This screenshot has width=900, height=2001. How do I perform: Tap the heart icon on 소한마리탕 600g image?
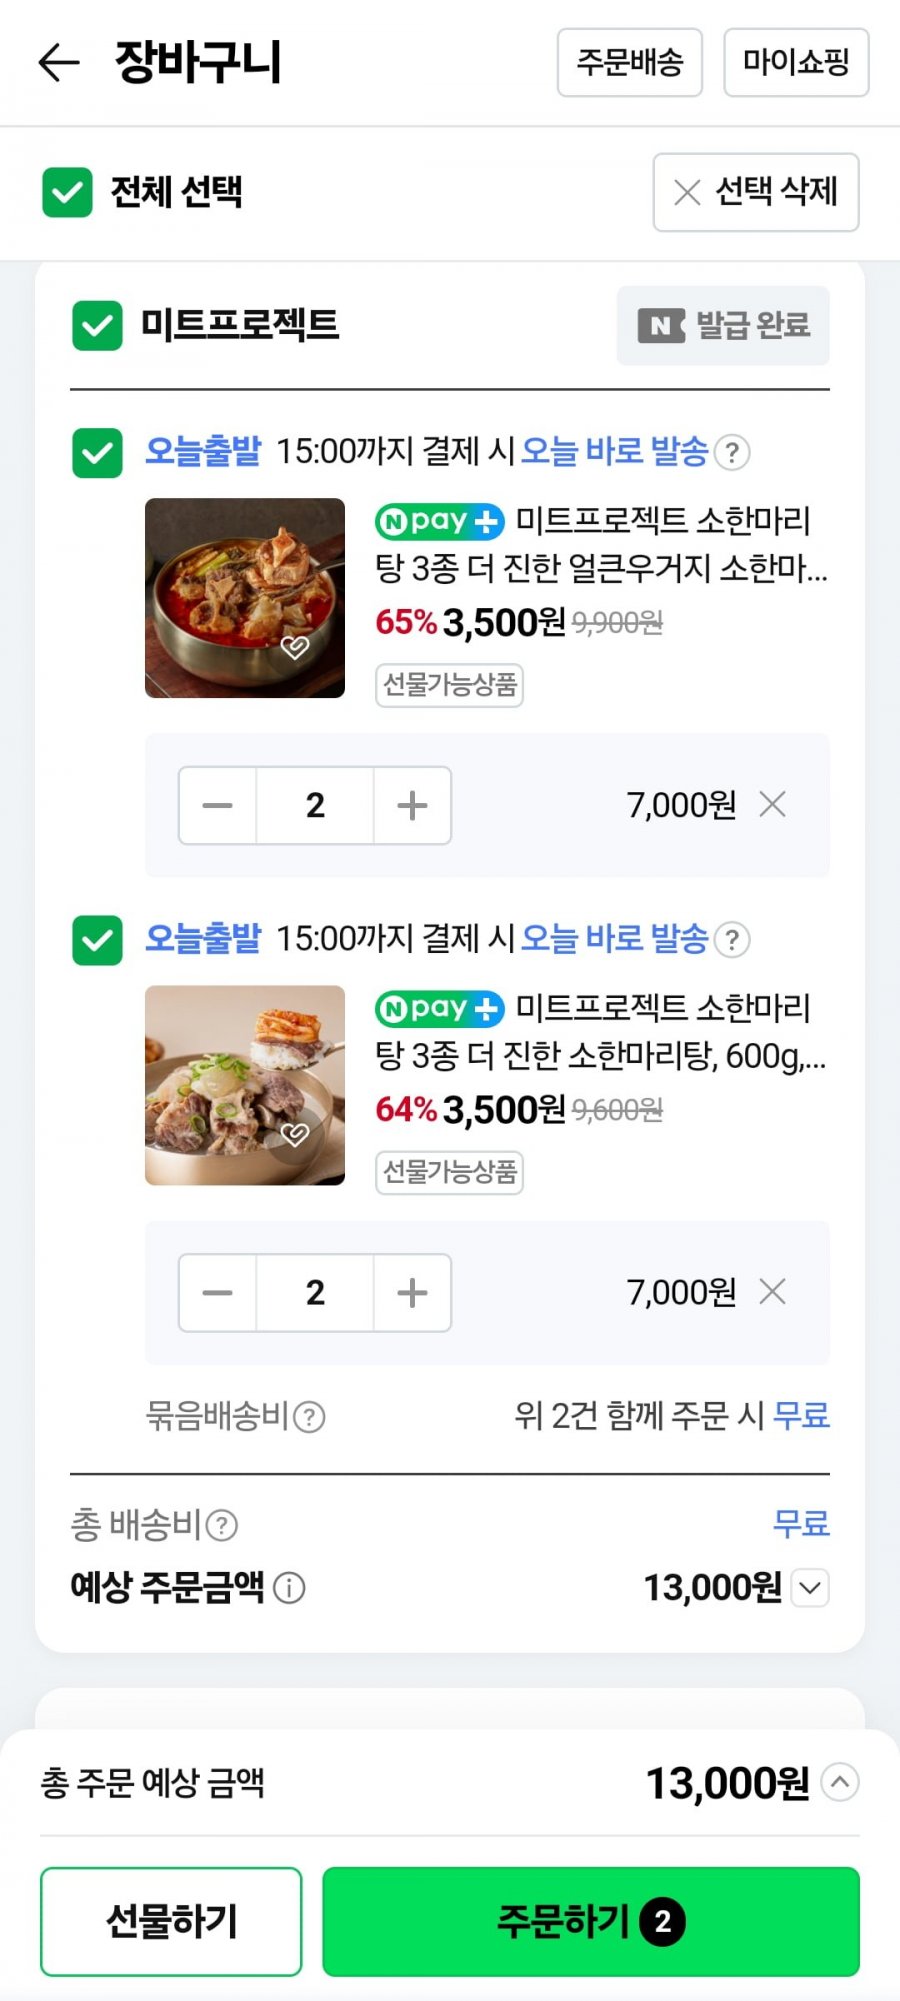(x=294, y=1134)
